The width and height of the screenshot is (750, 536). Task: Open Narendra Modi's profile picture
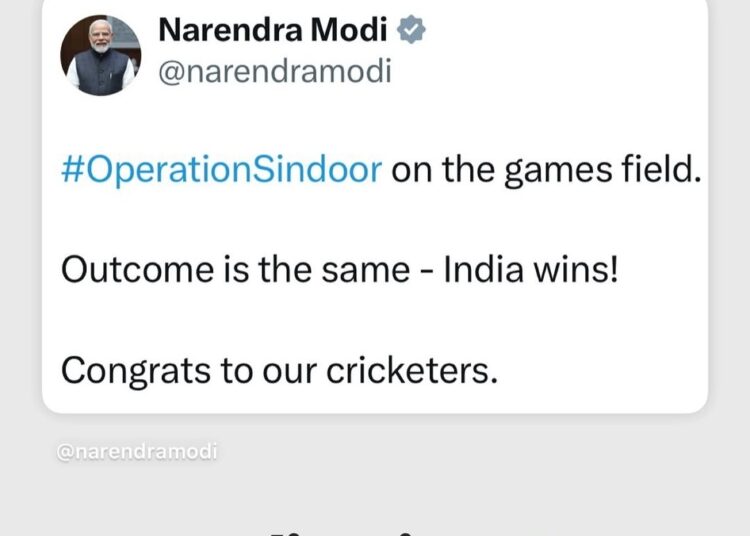pyautogui.click(x=100, y=55)
